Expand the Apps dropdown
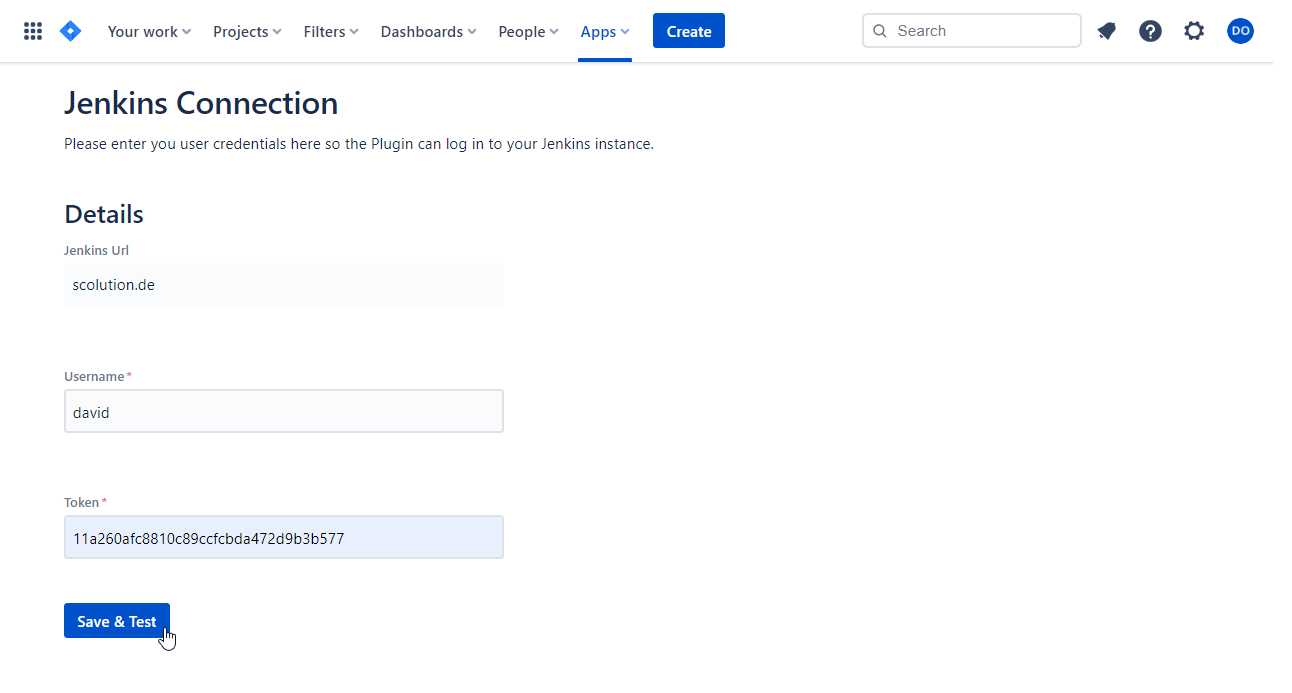This screenshot has height=693, width=1292. tap(605, 31)
